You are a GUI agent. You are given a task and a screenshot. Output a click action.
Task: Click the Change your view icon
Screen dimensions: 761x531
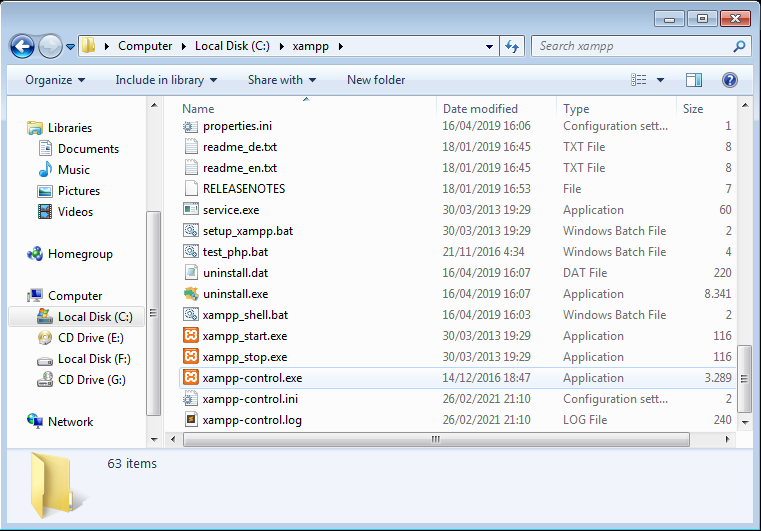638,80
